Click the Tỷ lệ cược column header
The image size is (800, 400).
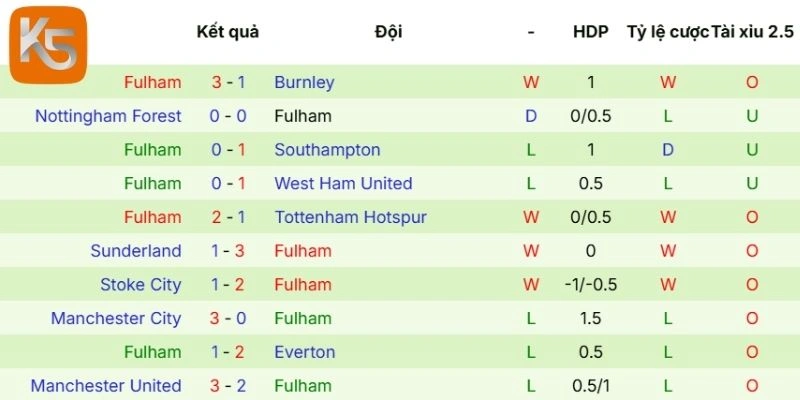[667, 32]
